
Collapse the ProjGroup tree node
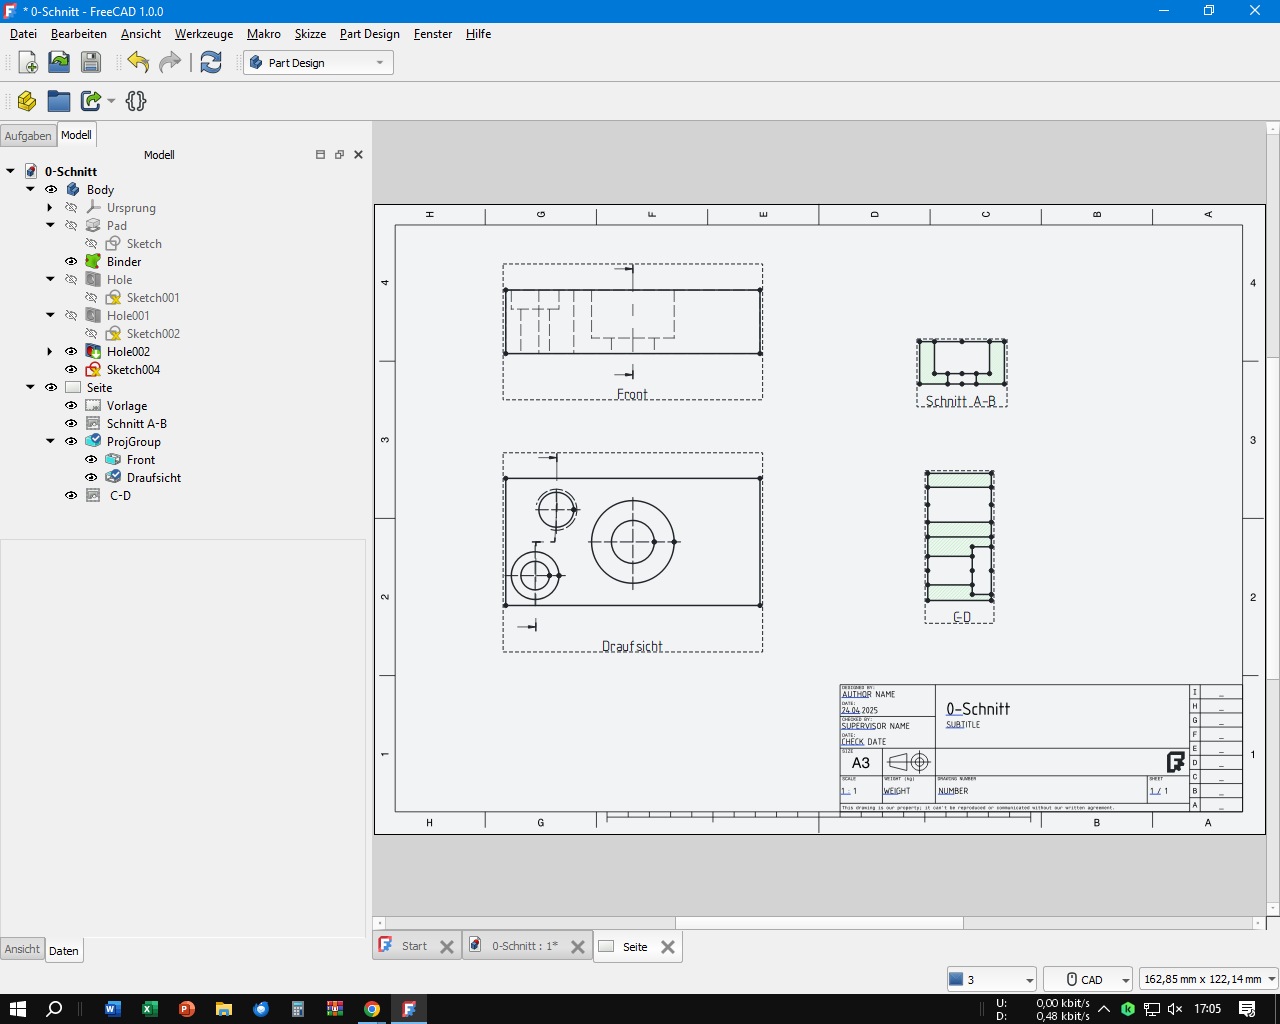[x=50, y=441]
